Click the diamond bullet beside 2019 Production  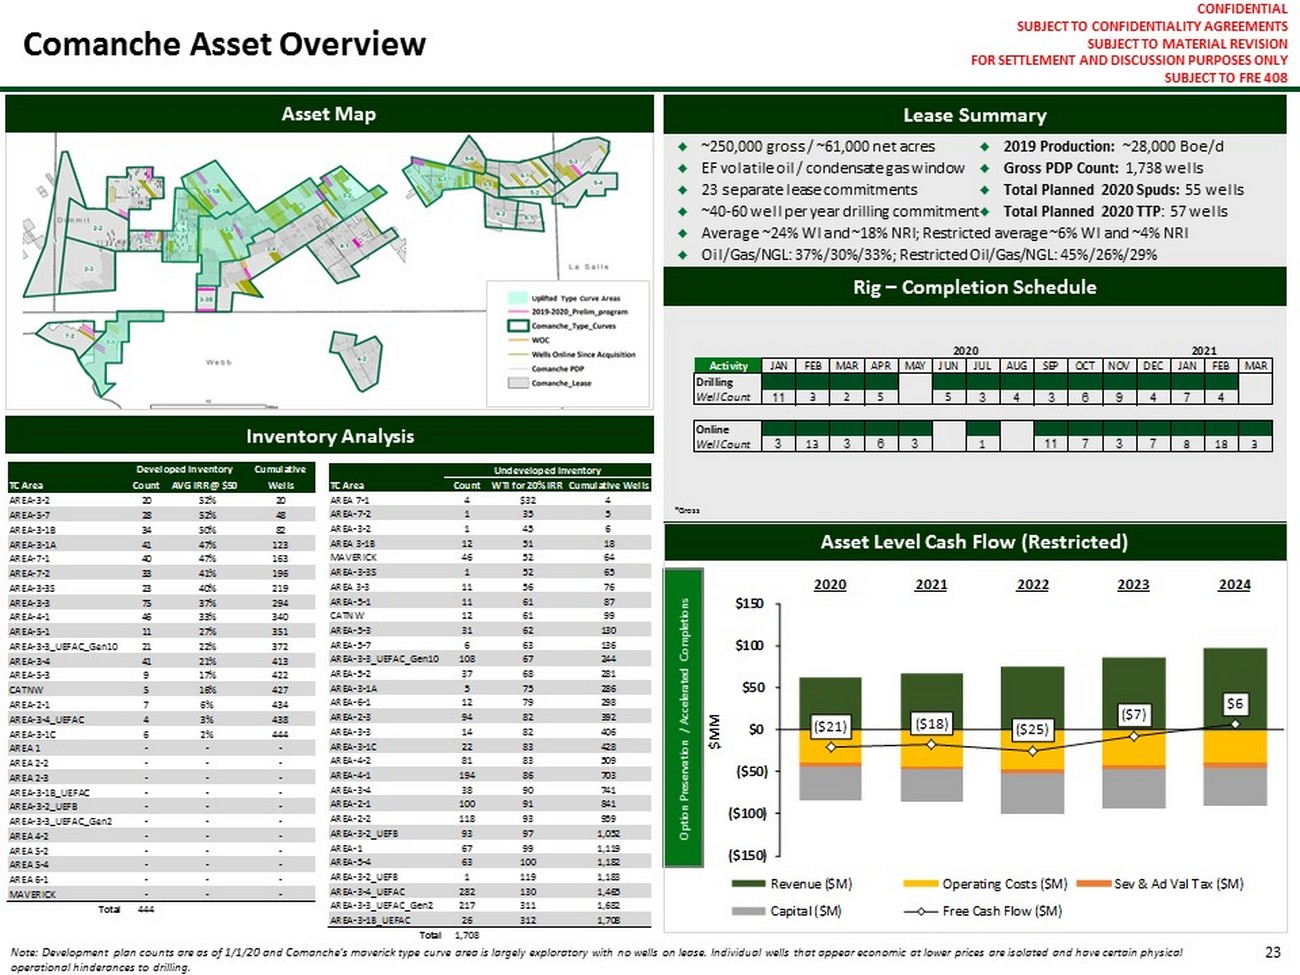(x=985, y=147)
